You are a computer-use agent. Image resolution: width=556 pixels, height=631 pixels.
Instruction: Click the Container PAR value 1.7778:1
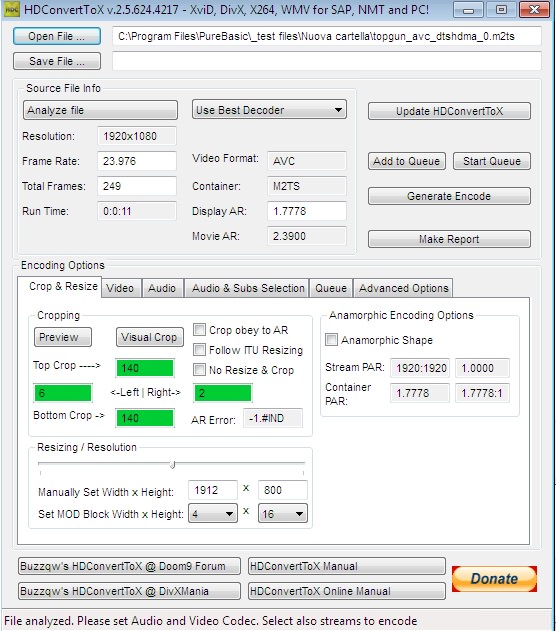[482, 393]
